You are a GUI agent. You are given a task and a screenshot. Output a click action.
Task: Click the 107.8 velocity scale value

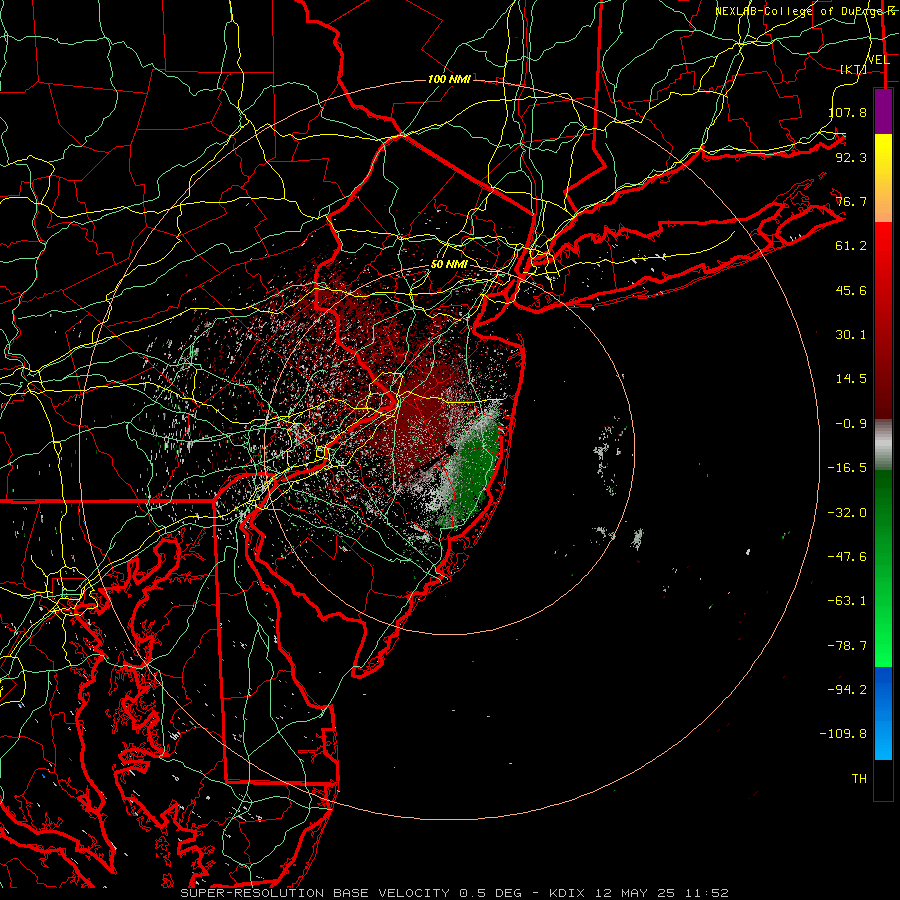848,112
